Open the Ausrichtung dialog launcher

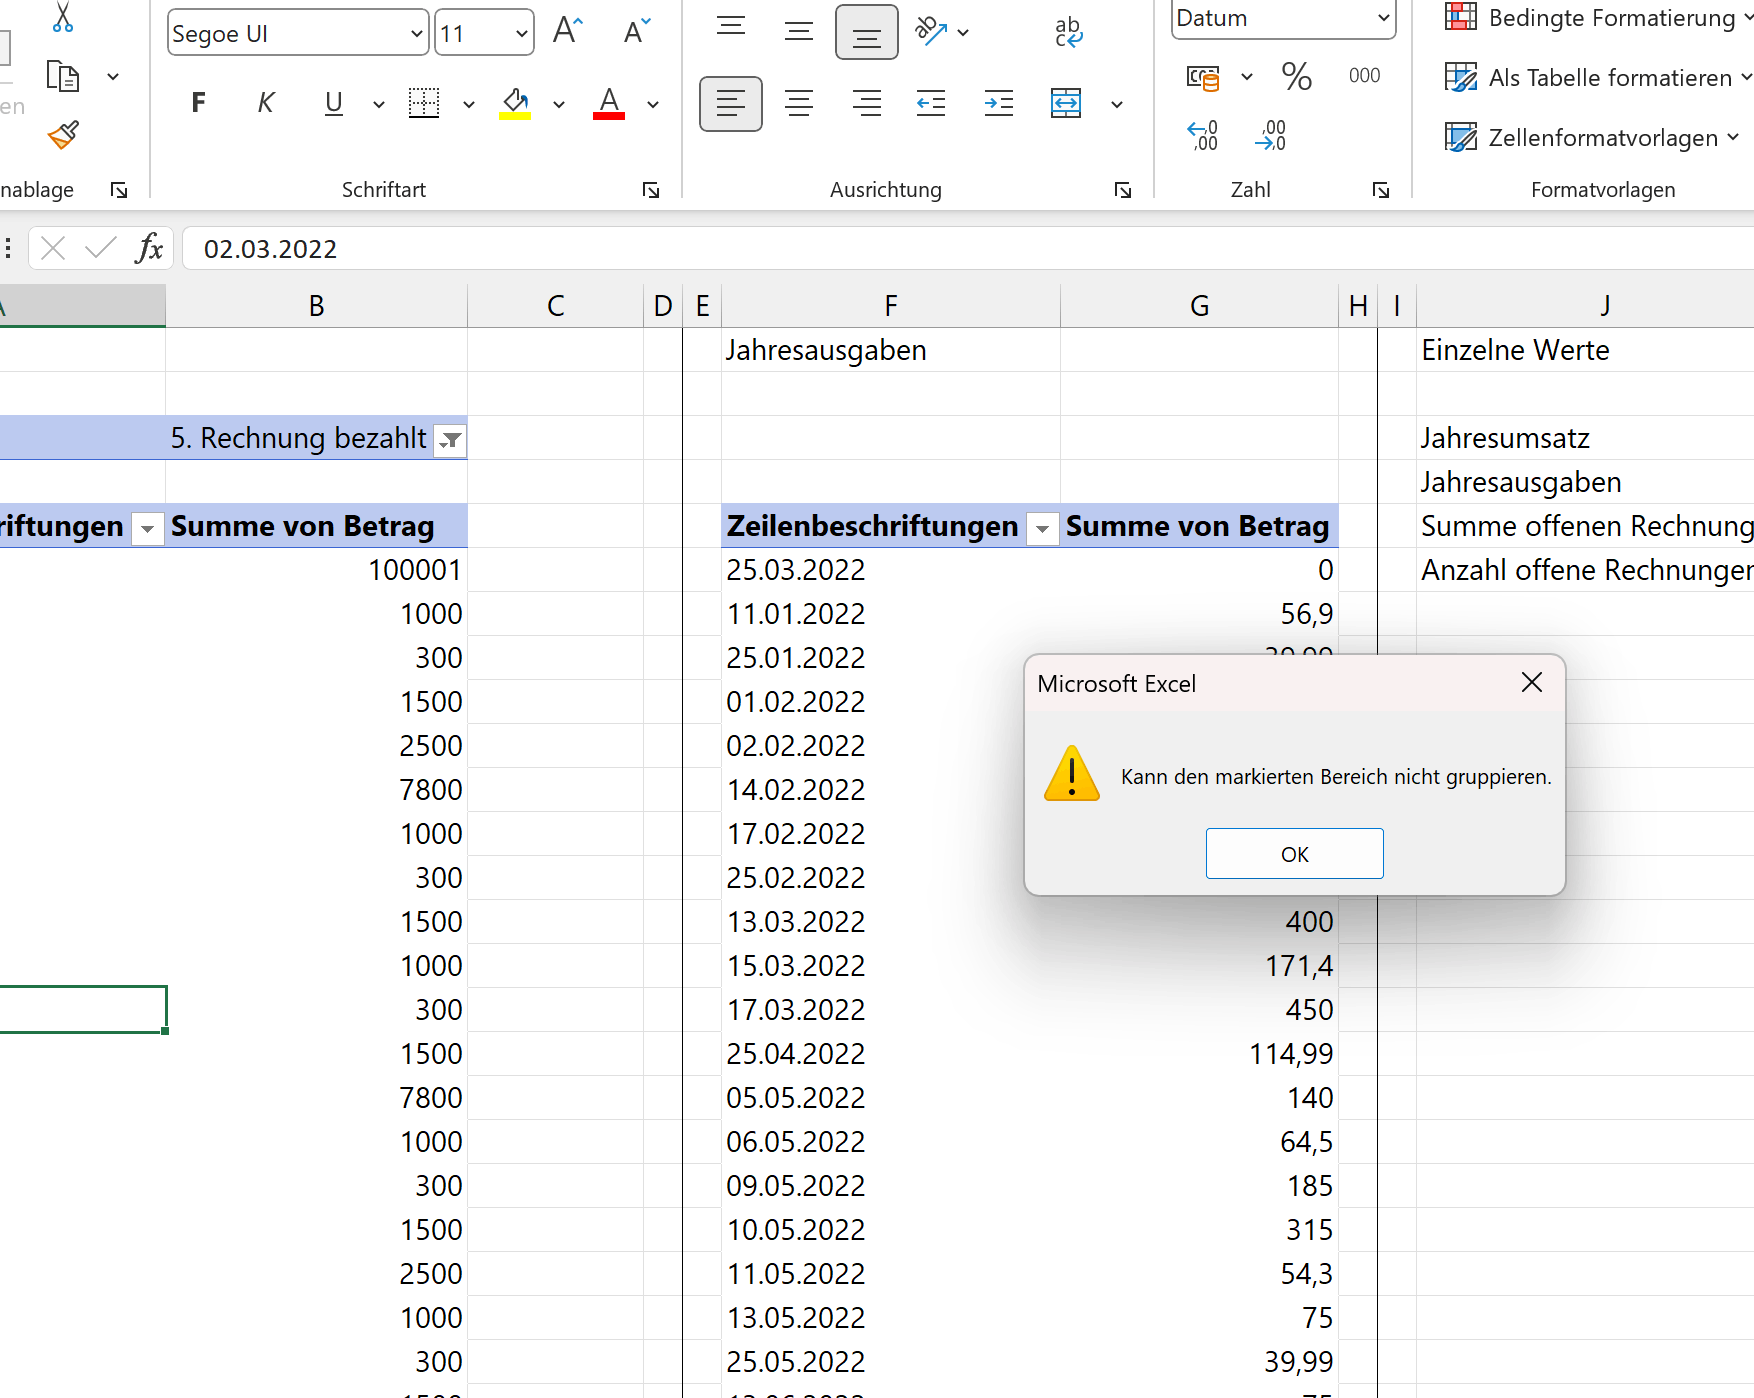1123,190
